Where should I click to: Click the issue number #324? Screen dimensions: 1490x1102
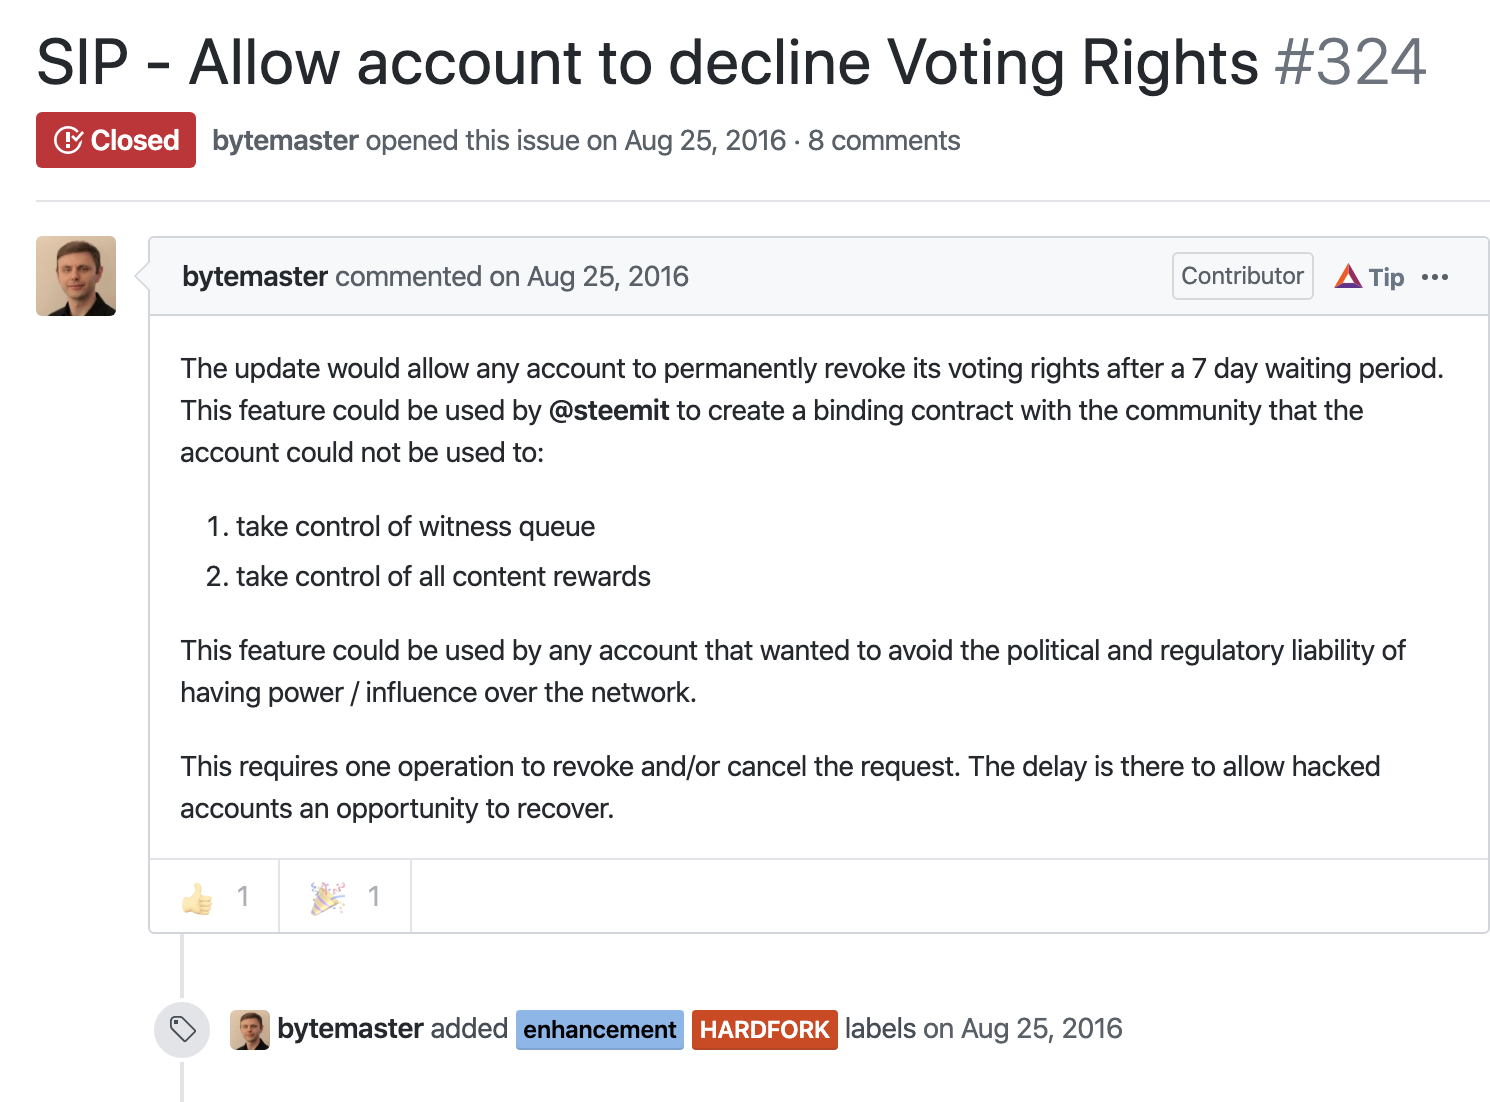click(1350, 63)
